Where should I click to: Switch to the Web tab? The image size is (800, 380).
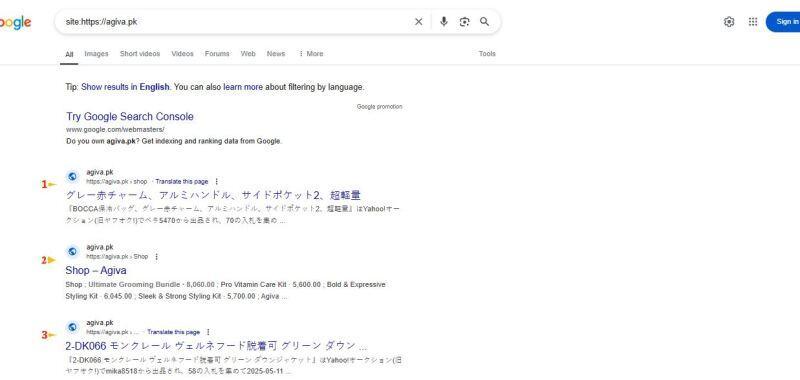pyautogui.click(x=248, y=54)
